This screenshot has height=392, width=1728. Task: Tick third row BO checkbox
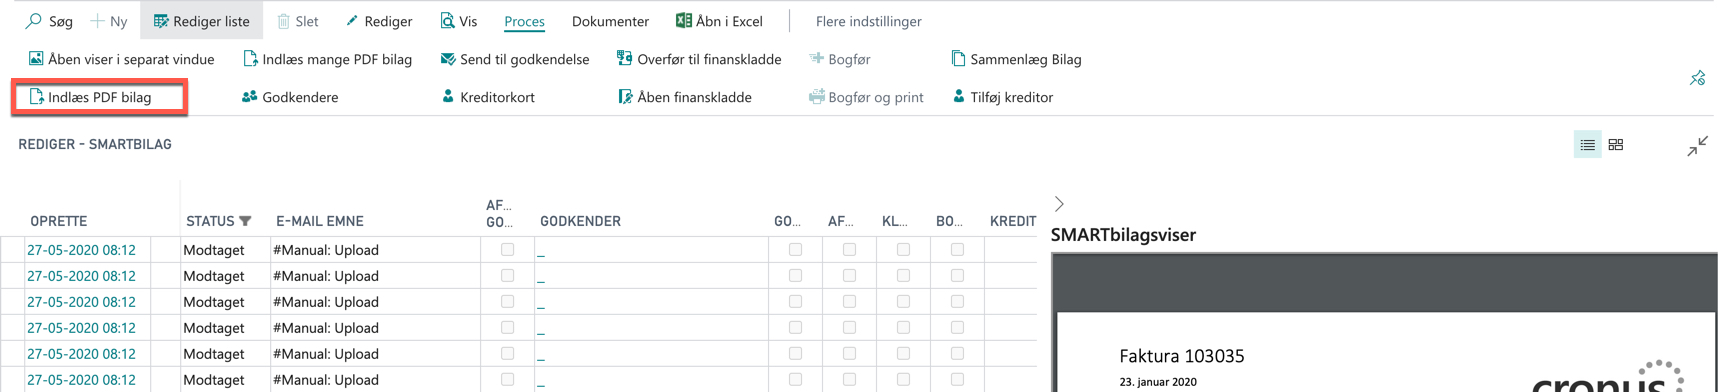957,302
